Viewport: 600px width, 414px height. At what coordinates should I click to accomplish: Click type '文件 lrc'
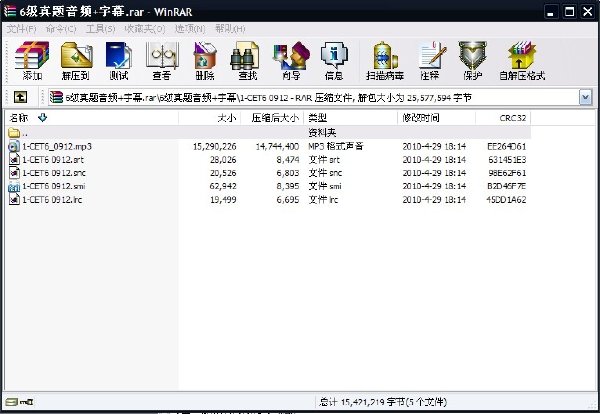tap(323, 199)
